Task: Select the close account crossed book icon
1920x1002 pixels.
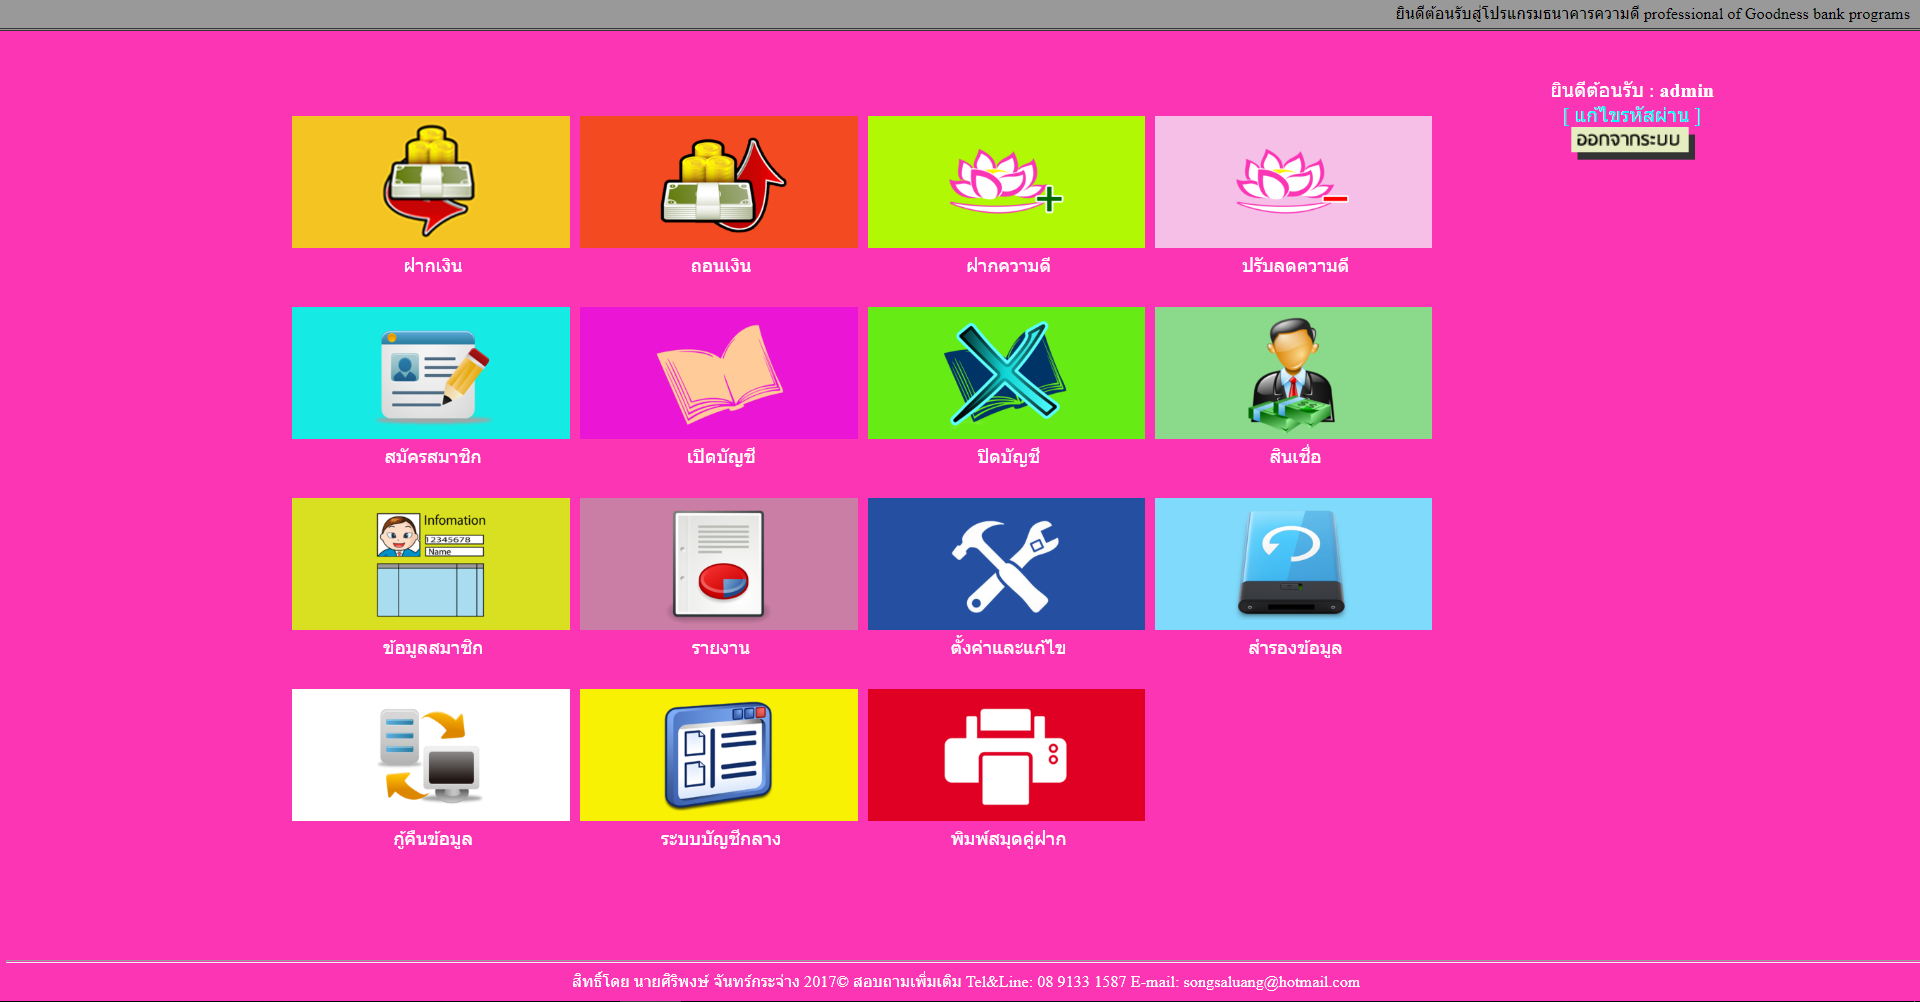Action: pyautogui.click(x=1006, y=373)
